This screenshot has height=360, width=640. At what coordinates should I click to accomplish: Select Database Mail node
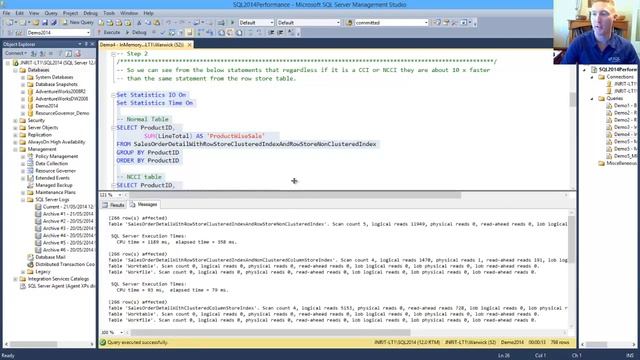coord(50,257)
